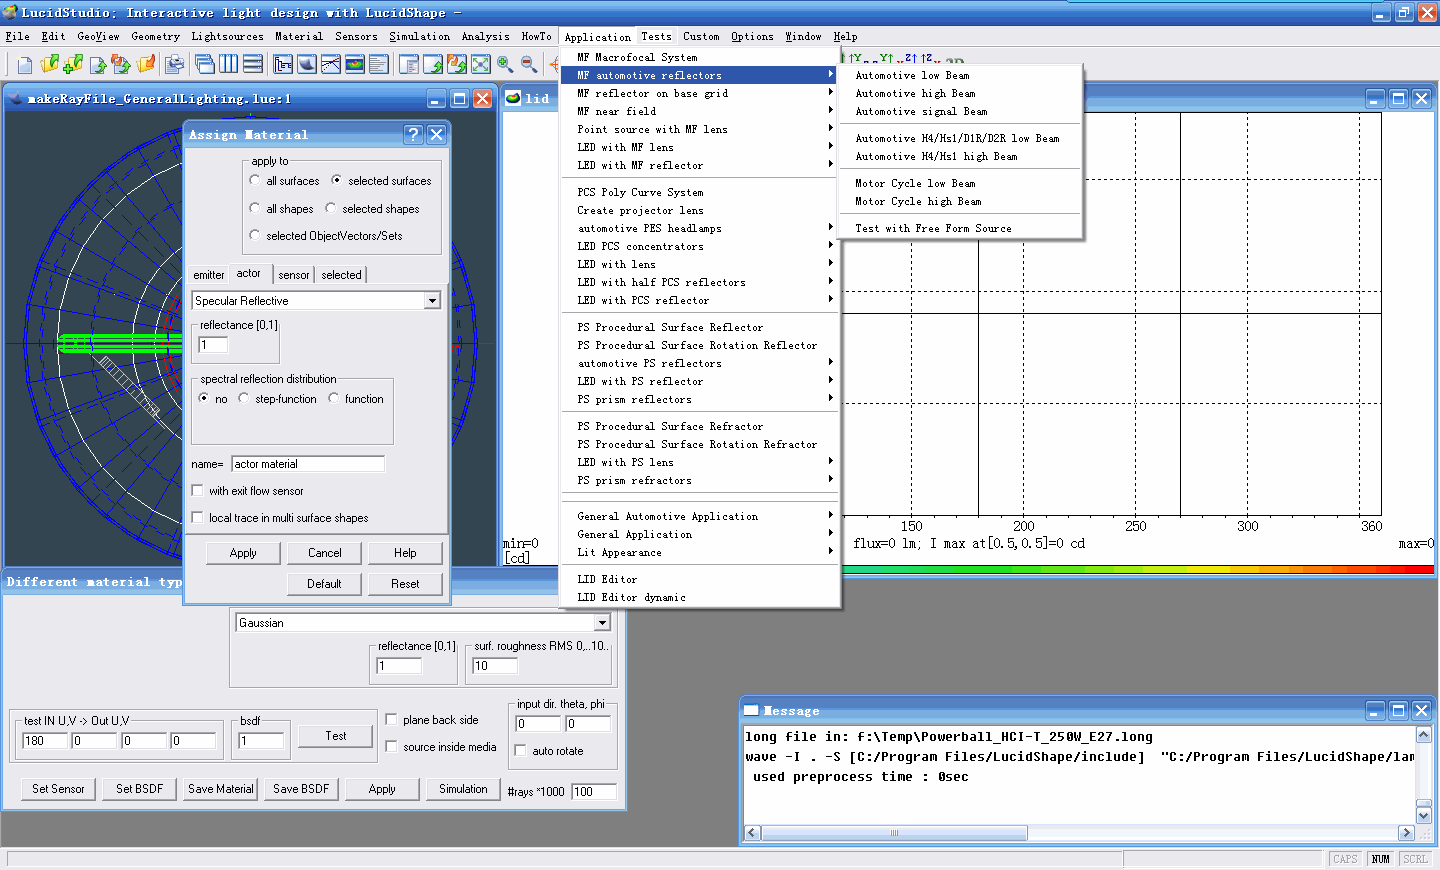This screenshot has height=870, width=1440.
Task: Open the Specular Reflective material dropdown
Action: point(432,301)
